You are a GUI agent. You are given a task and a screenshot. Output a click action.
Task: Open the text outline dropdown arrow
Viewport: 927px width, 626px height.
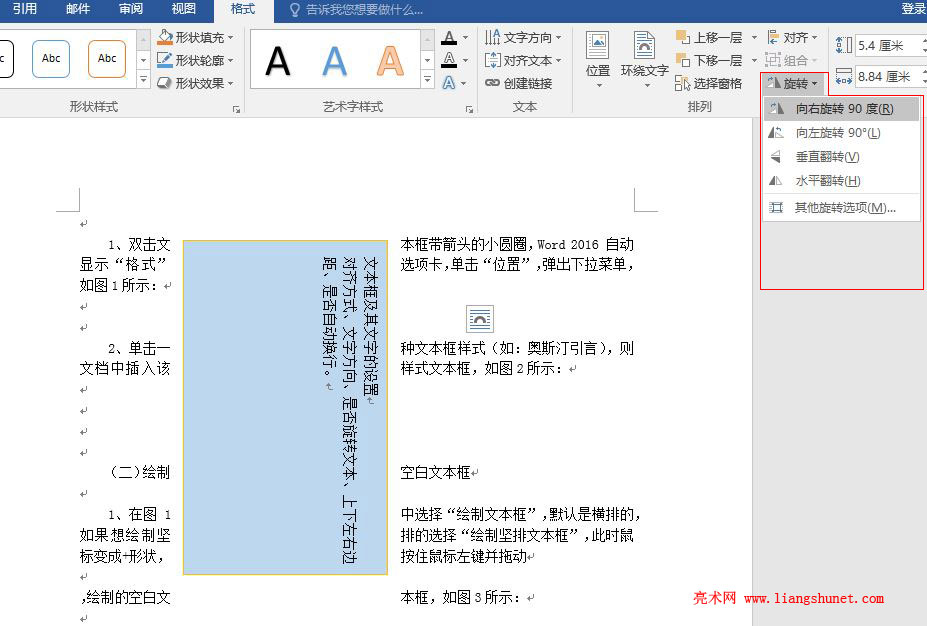pos(465,60)
